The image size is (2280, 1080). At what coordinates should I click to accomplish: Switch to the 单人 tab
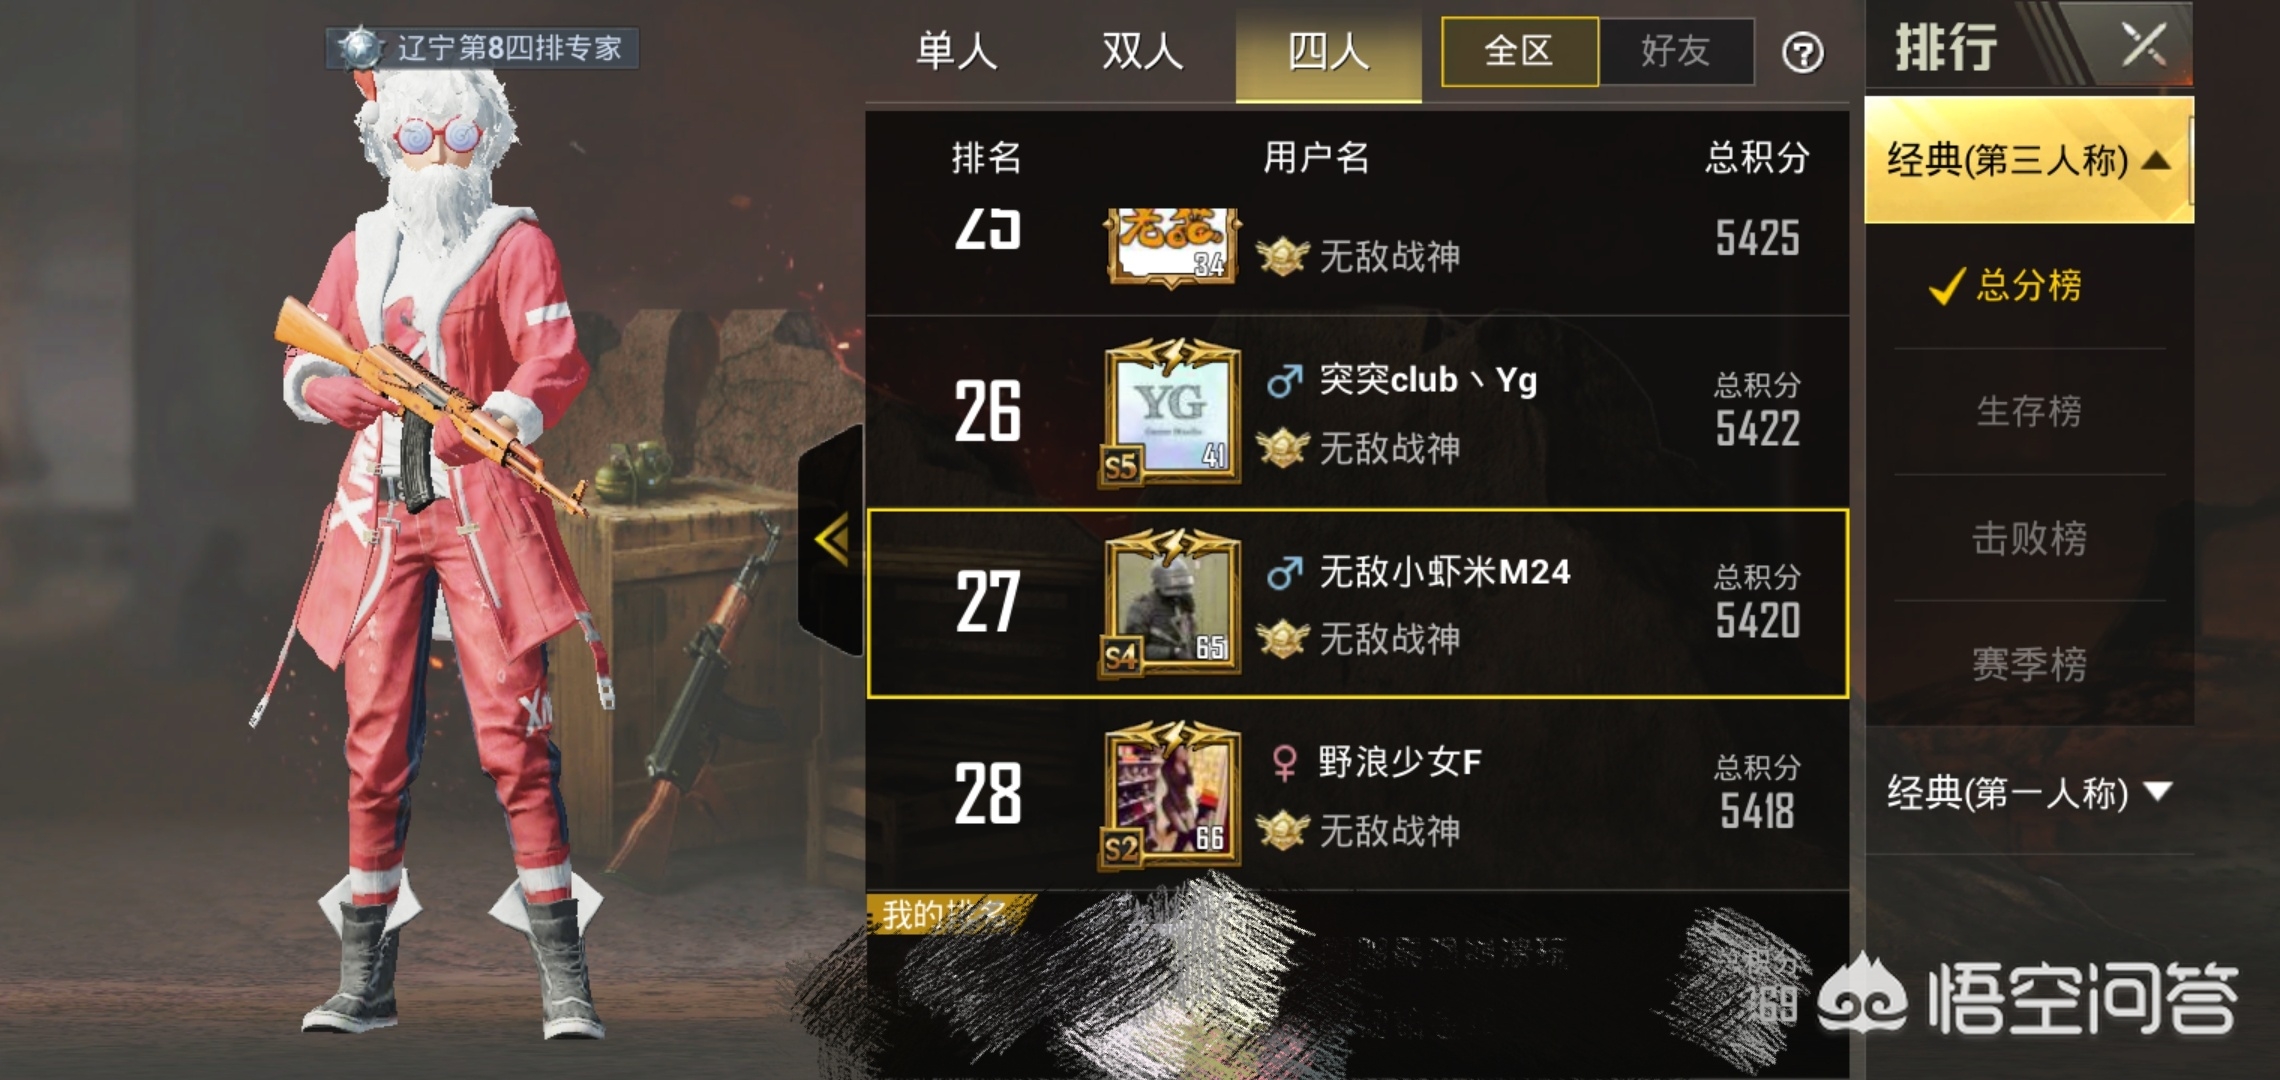957,51
